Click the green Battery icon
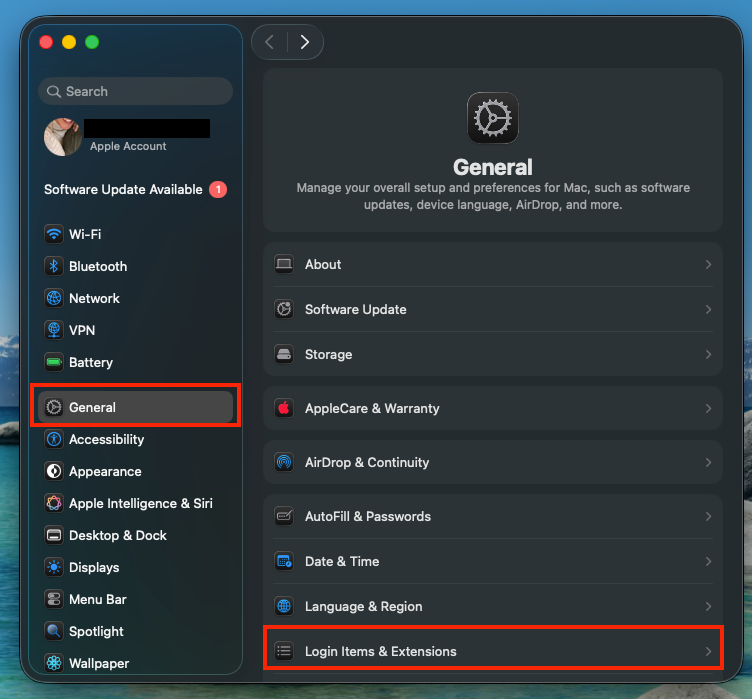Screen dimensions: 752x699 (54, 362)
